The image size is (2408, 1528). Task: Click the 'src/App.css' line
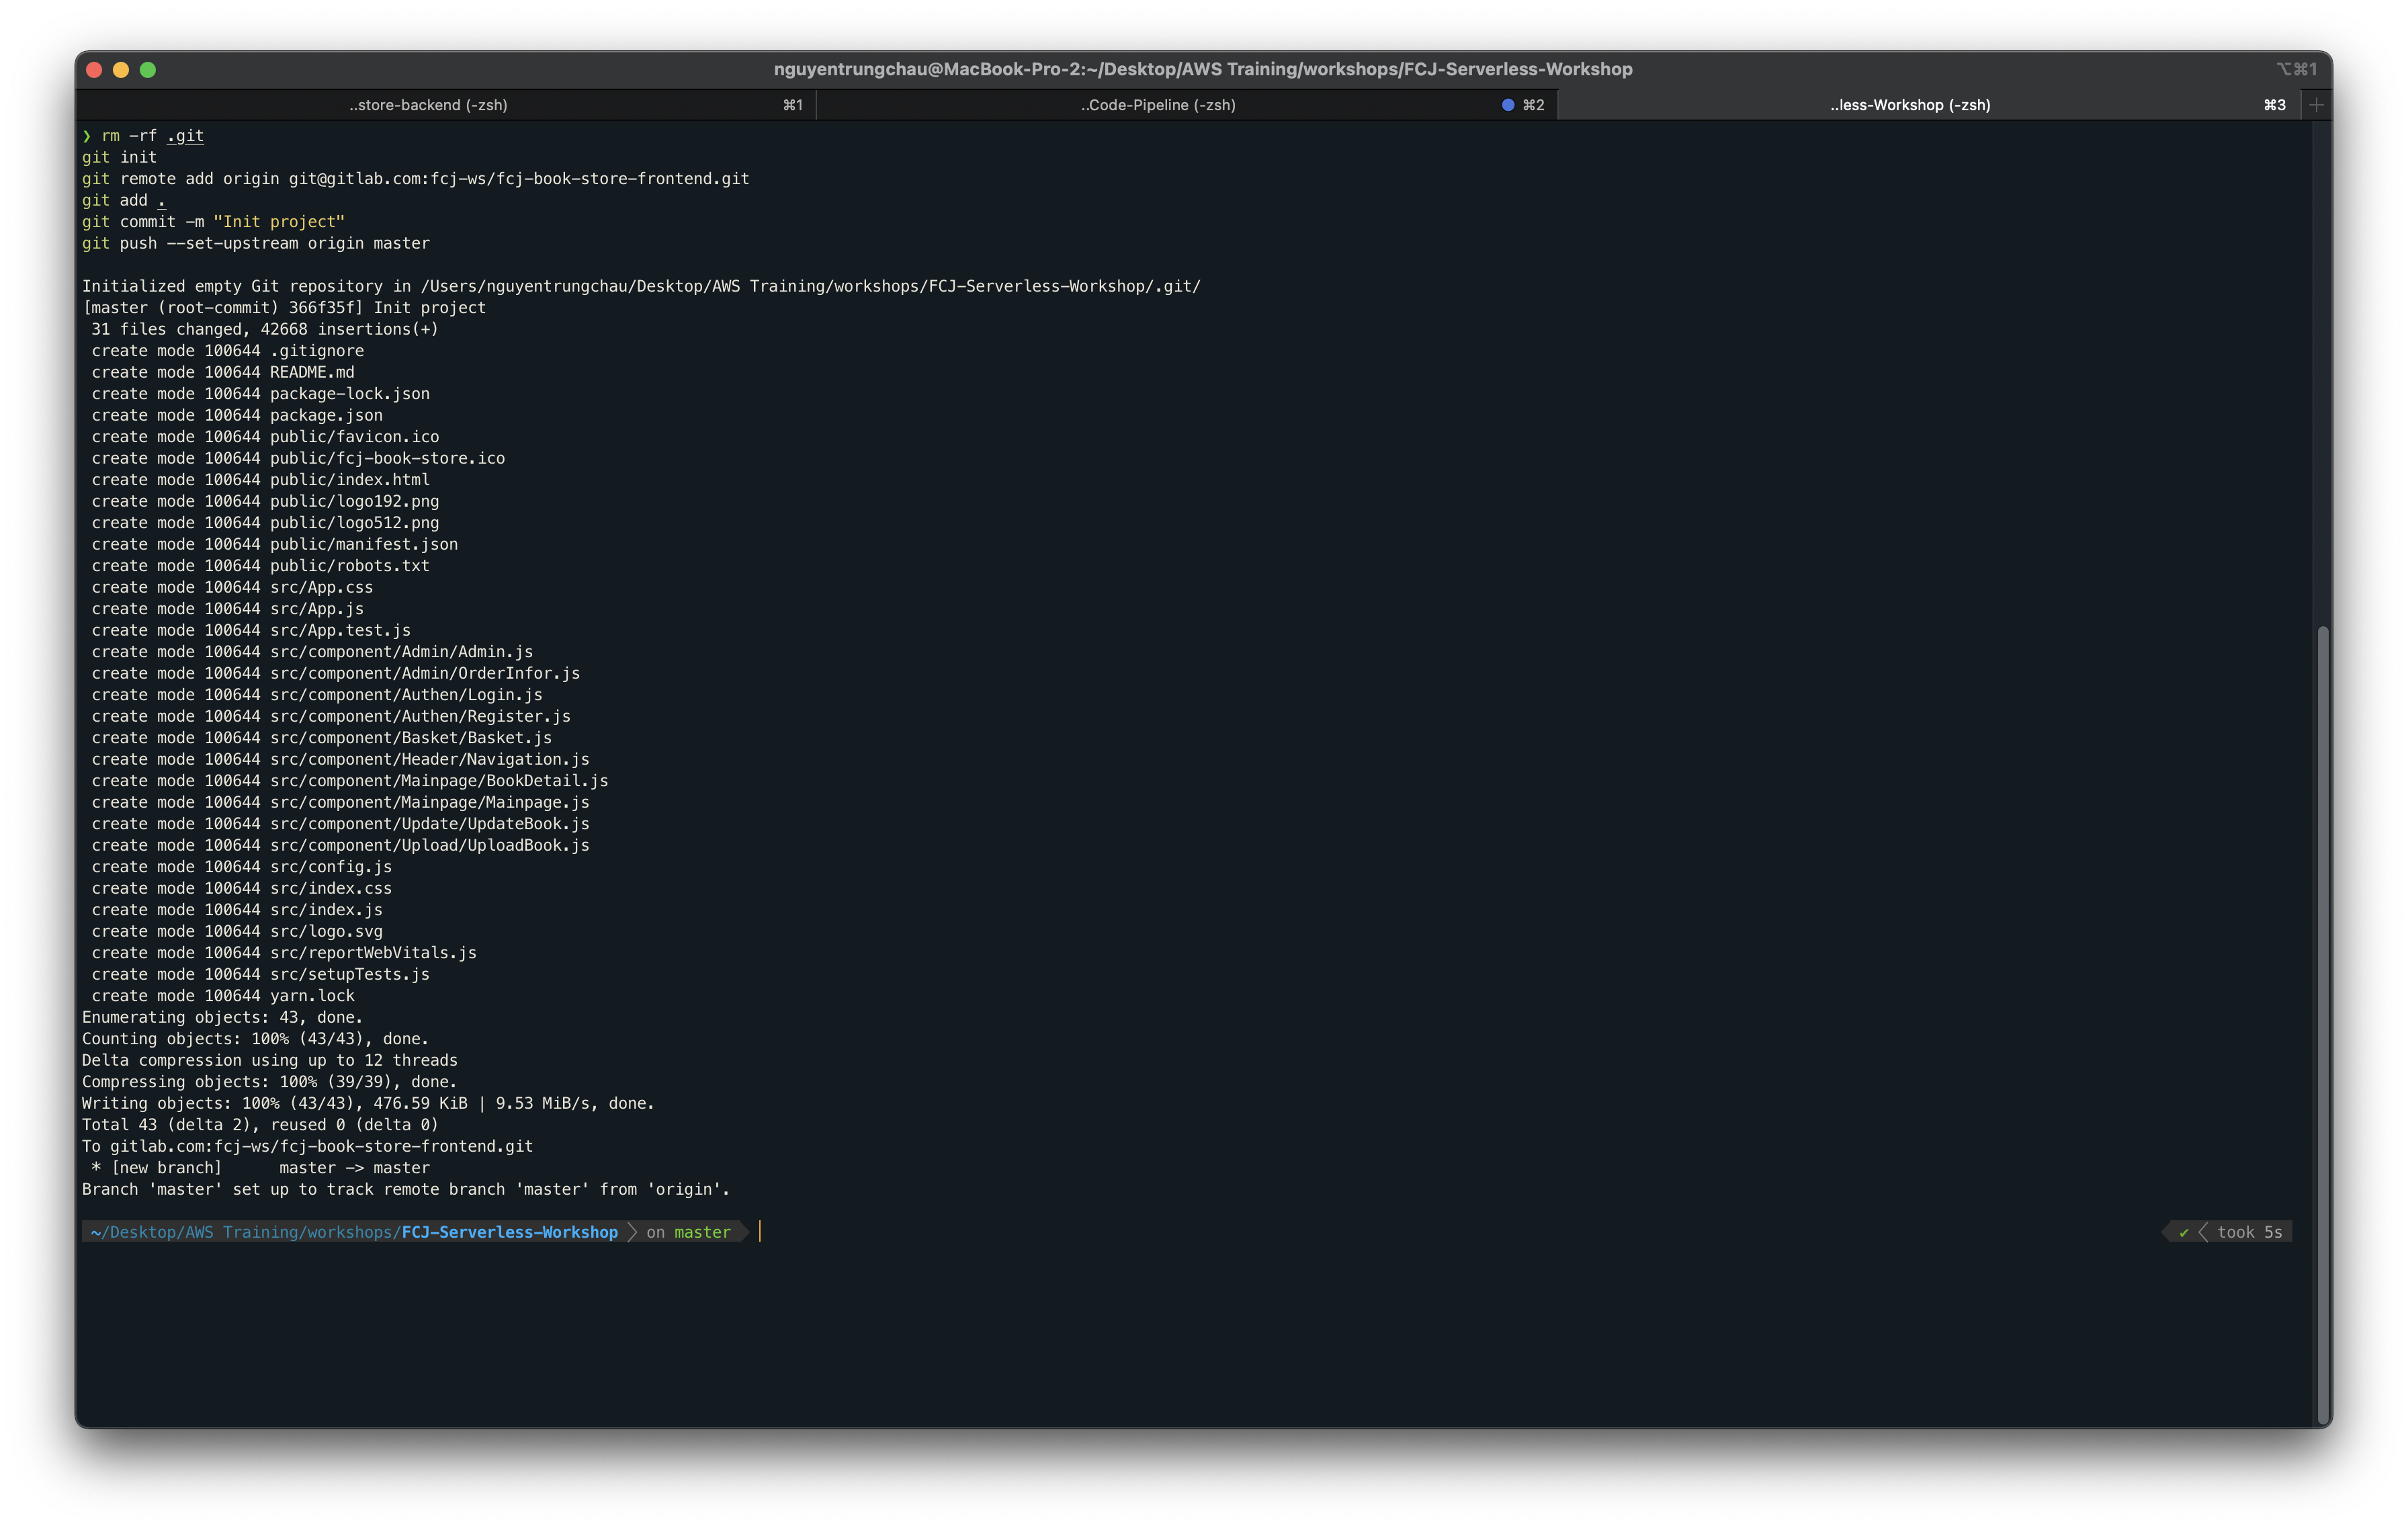tap(232, 587)
